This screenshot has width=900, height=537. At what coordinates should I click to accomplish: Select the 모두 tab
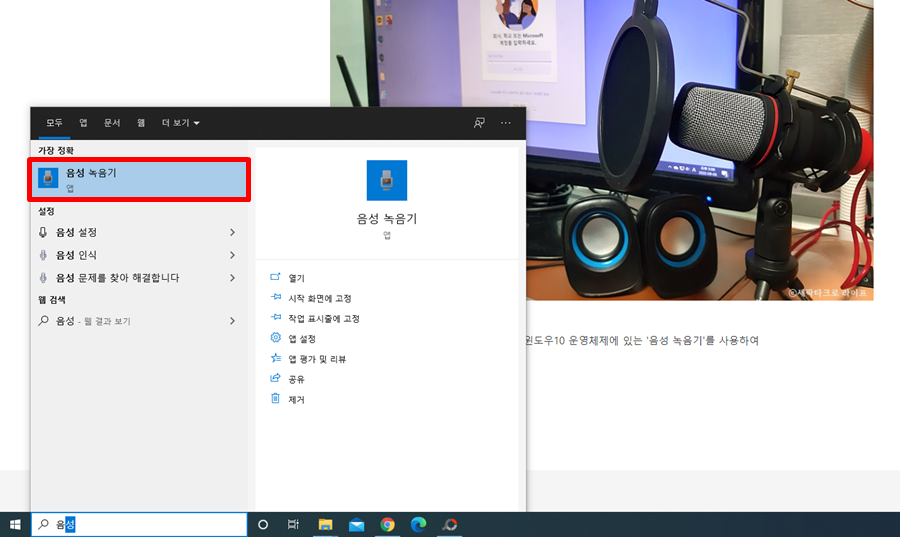pyautogui.click(x=55, y=123)
